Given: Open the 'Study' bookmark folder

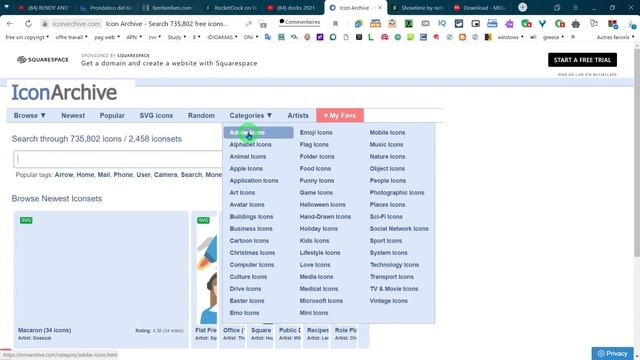Looking at the screenshot, I should coord(177,37).
